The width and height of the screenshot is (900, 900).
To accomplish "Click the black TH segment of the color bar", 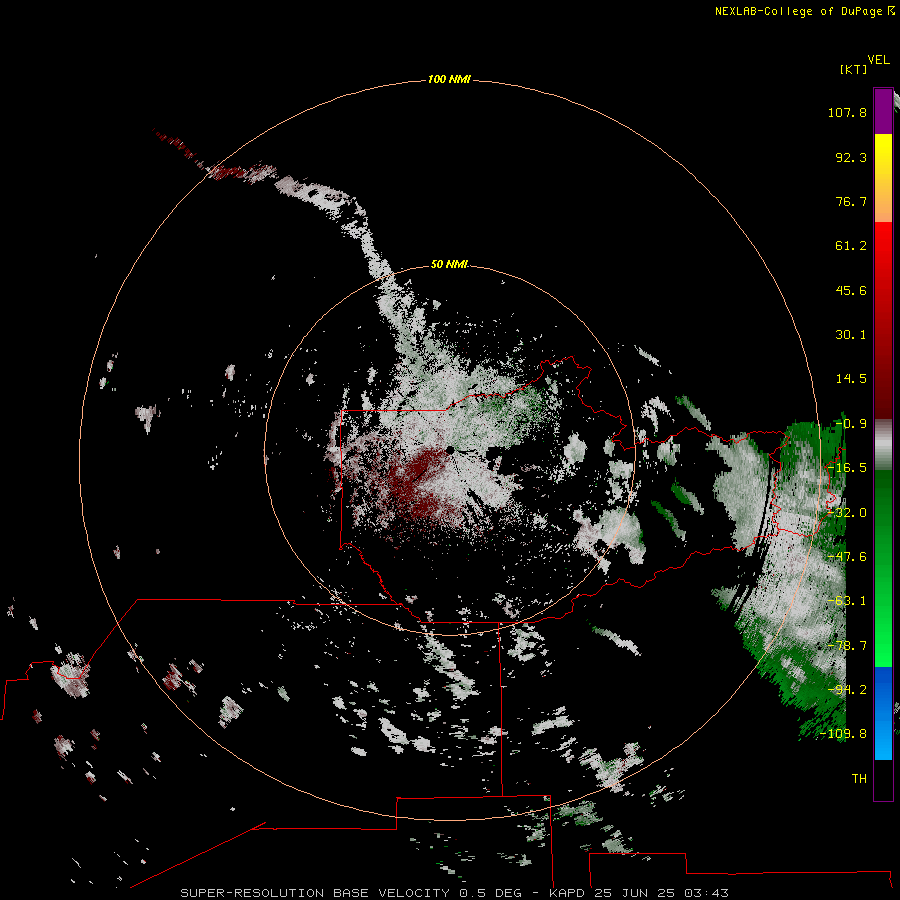I will click(883, 779).
